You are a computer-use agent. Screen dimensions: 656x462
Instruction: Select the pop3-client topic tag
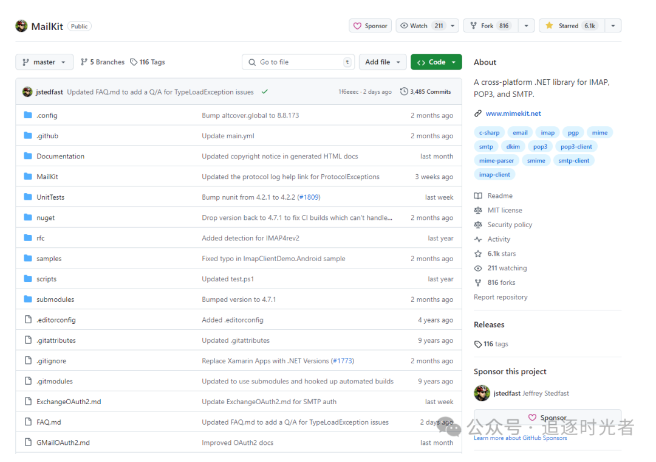576,146
